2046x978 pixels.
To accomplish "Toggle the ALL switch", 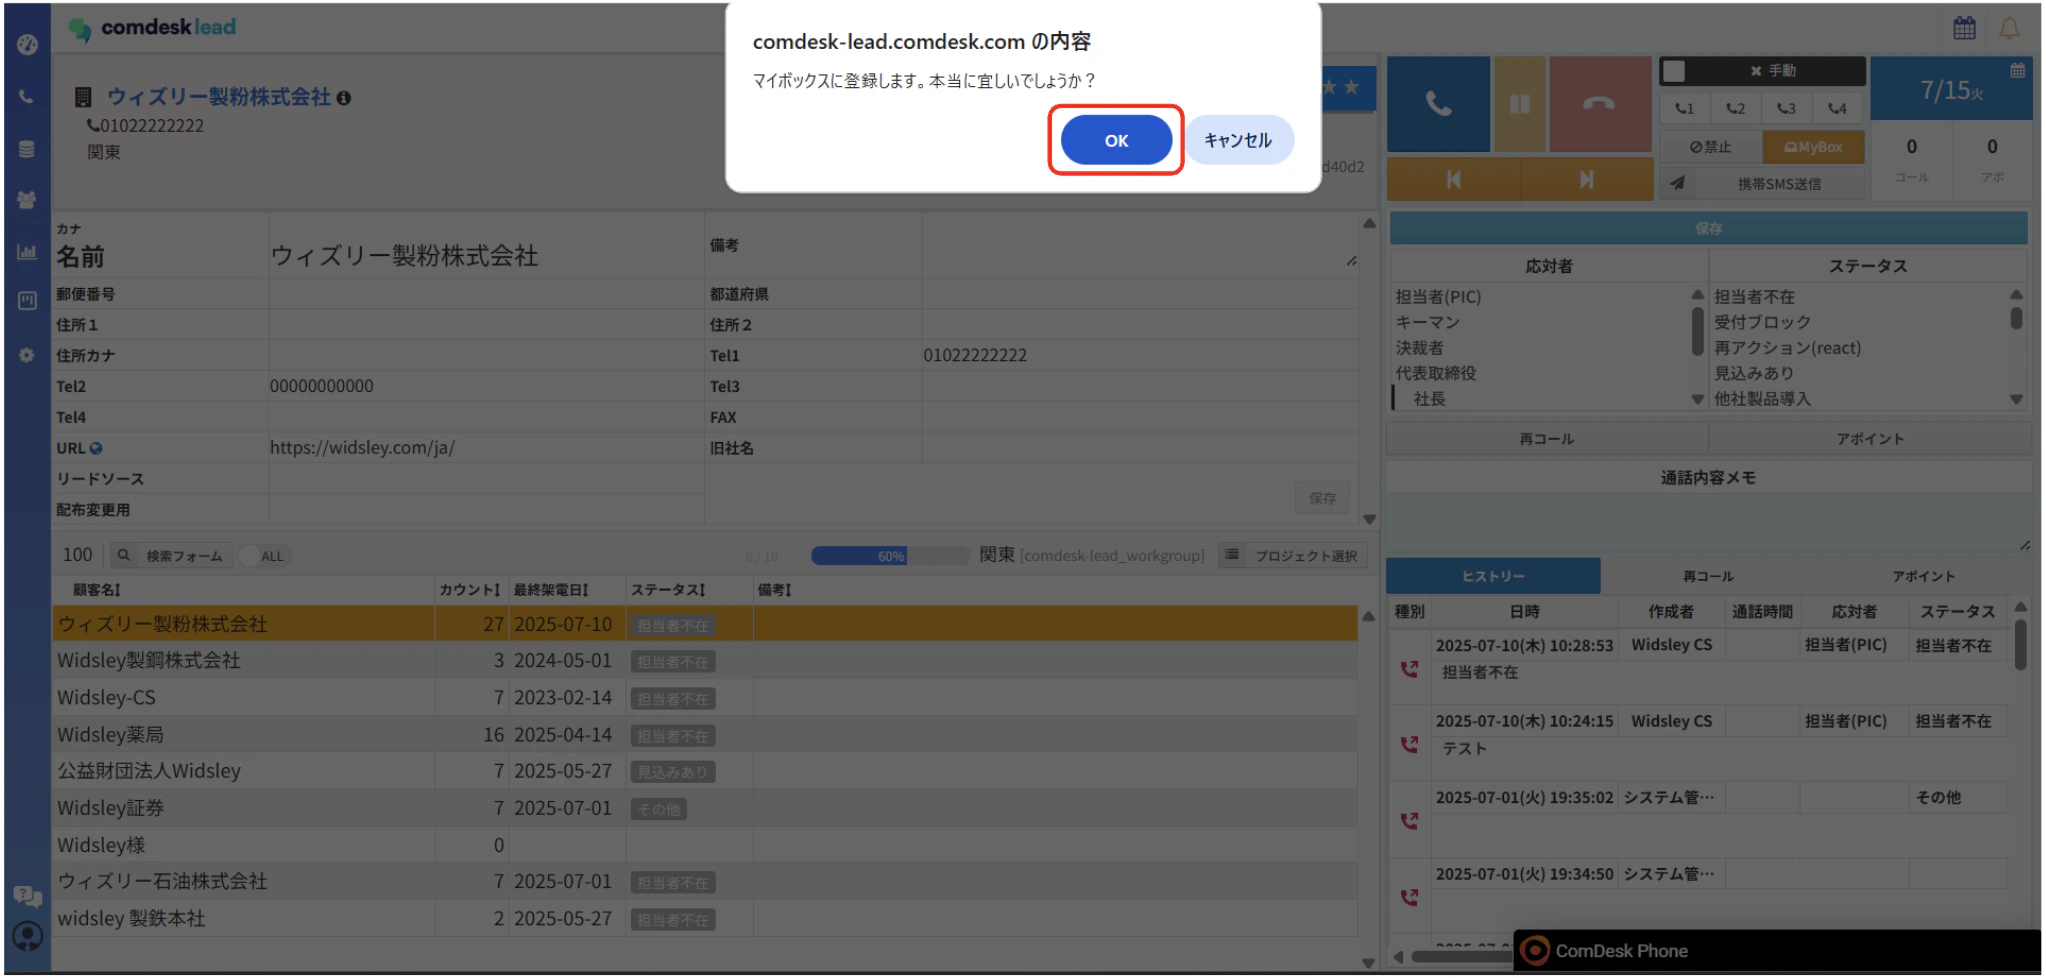I will 264,556.
